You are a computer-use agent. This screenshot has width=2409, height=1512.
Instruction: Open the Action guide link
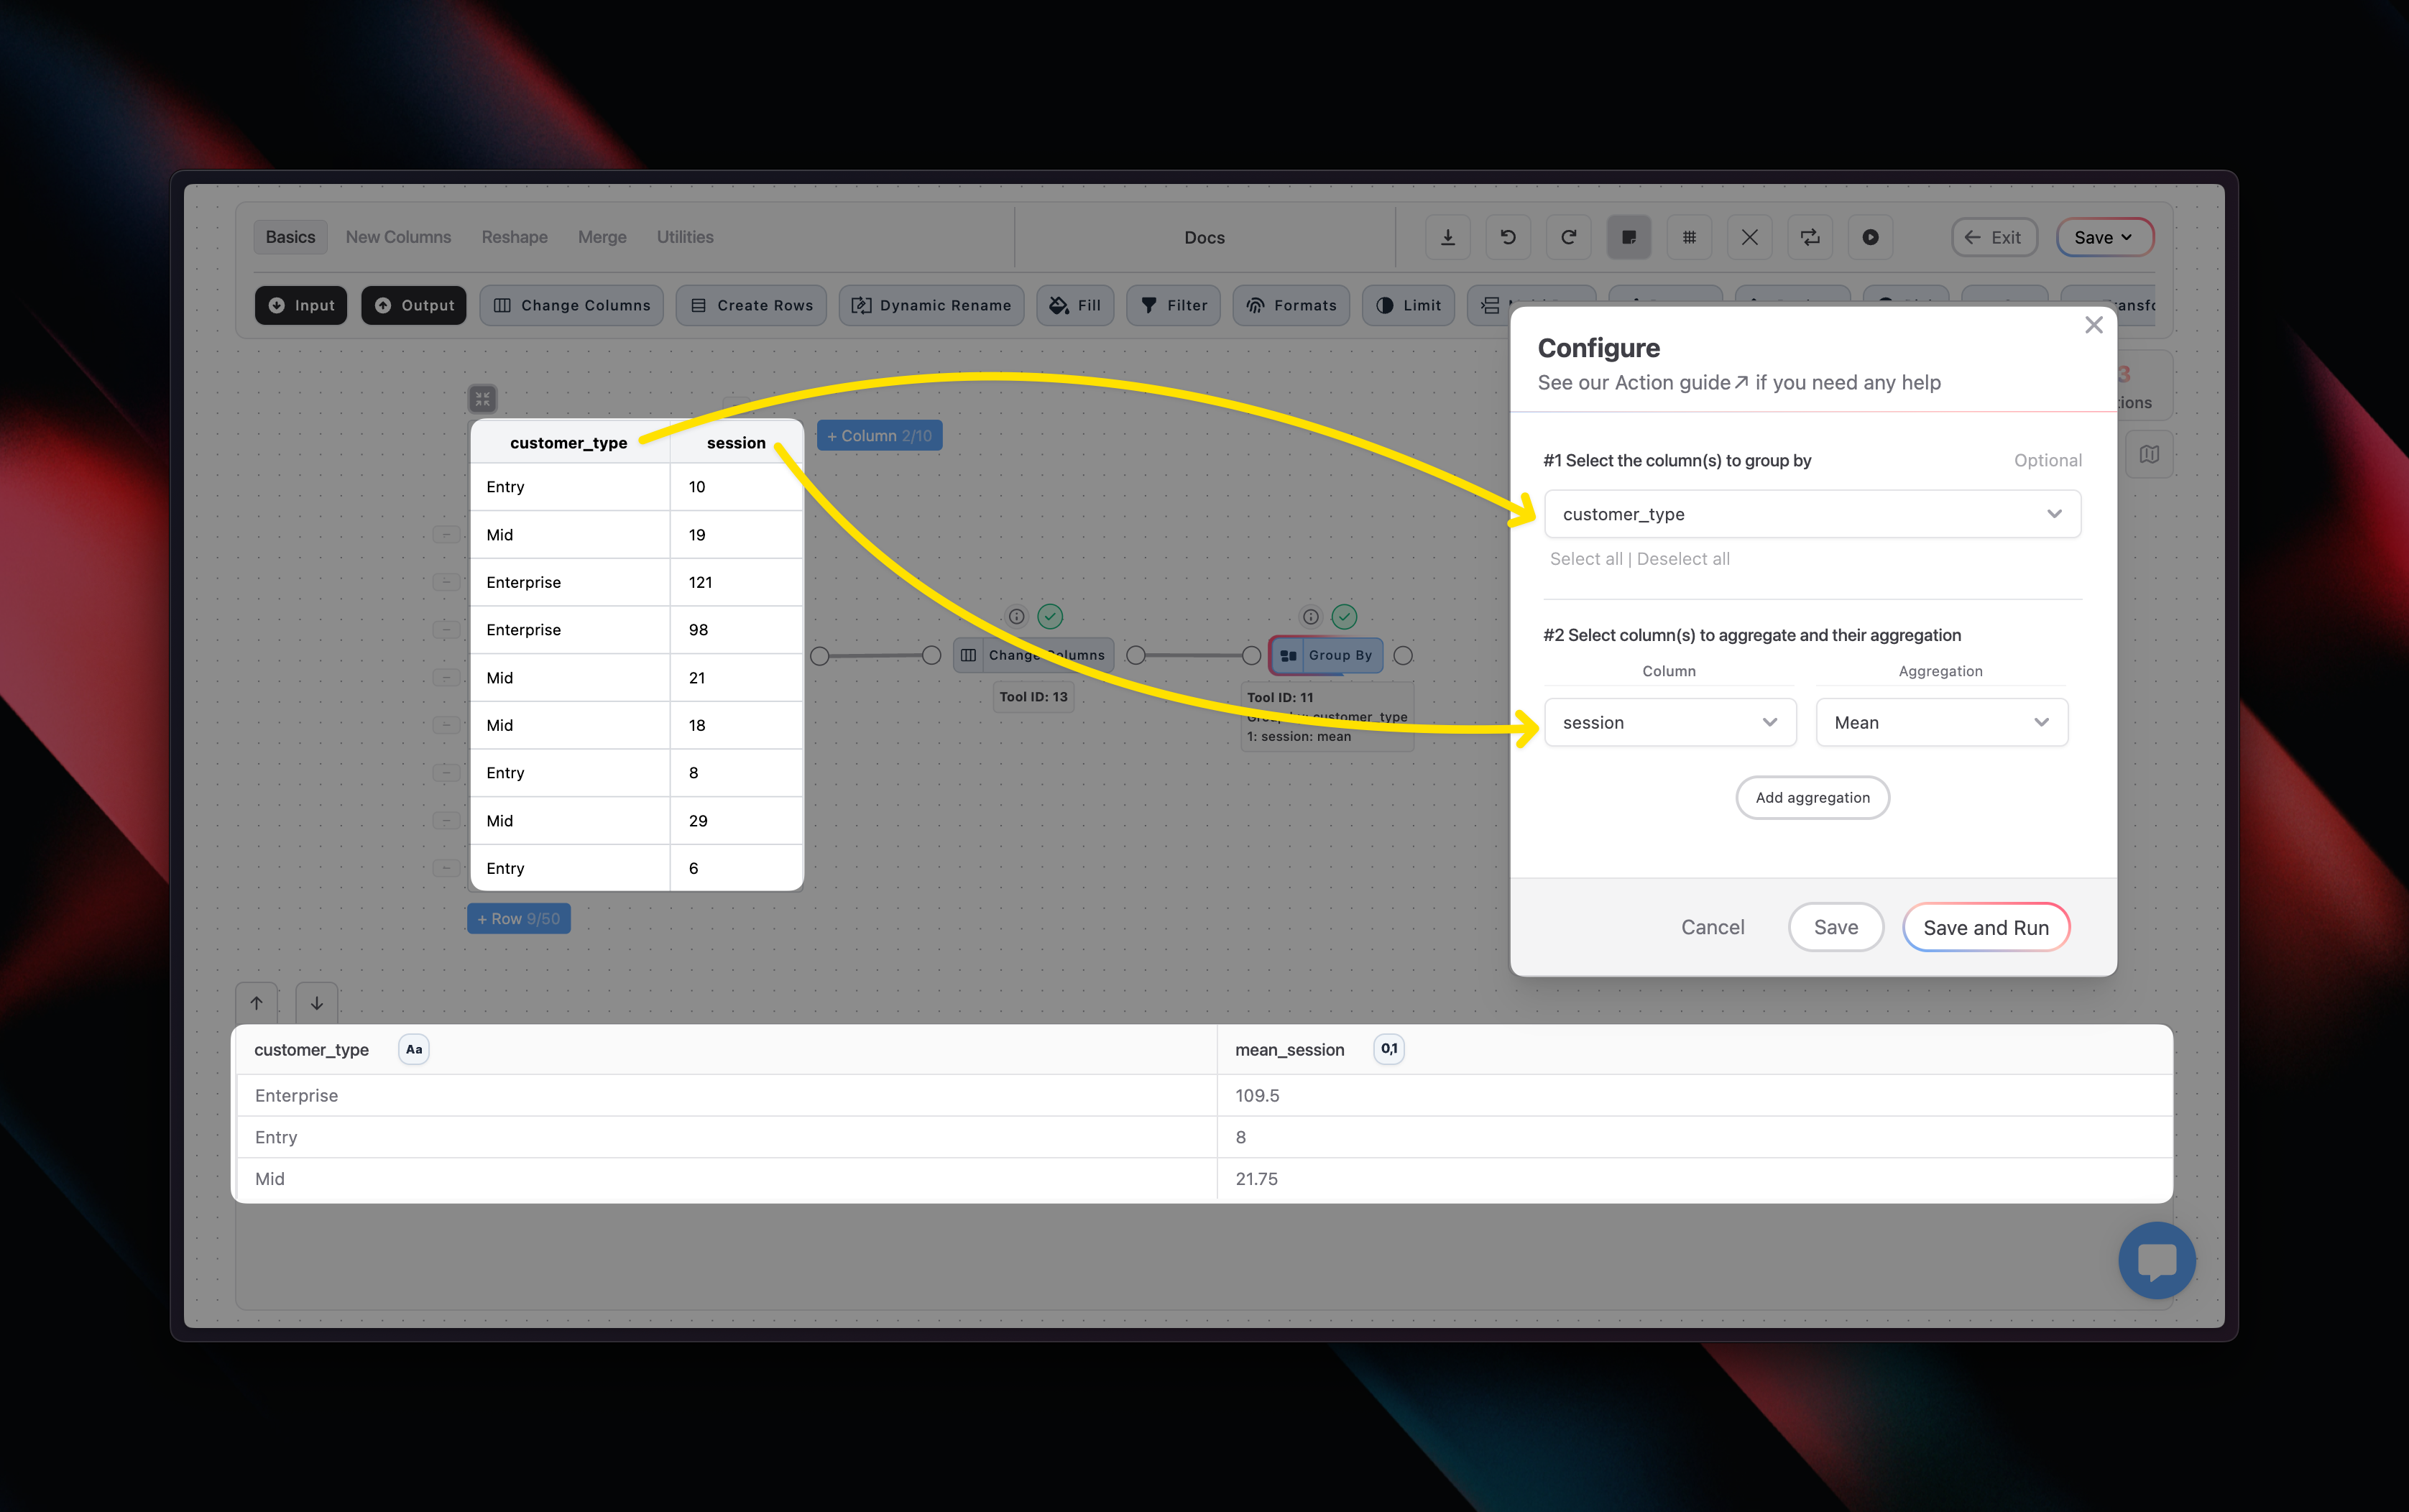coord(1682,383)
